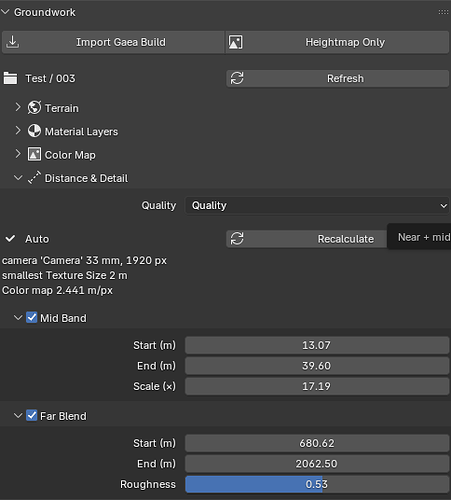Click the Roughness label
This screenshot has height=500, width=451.
pyautogui.click(x=148, y=484)
